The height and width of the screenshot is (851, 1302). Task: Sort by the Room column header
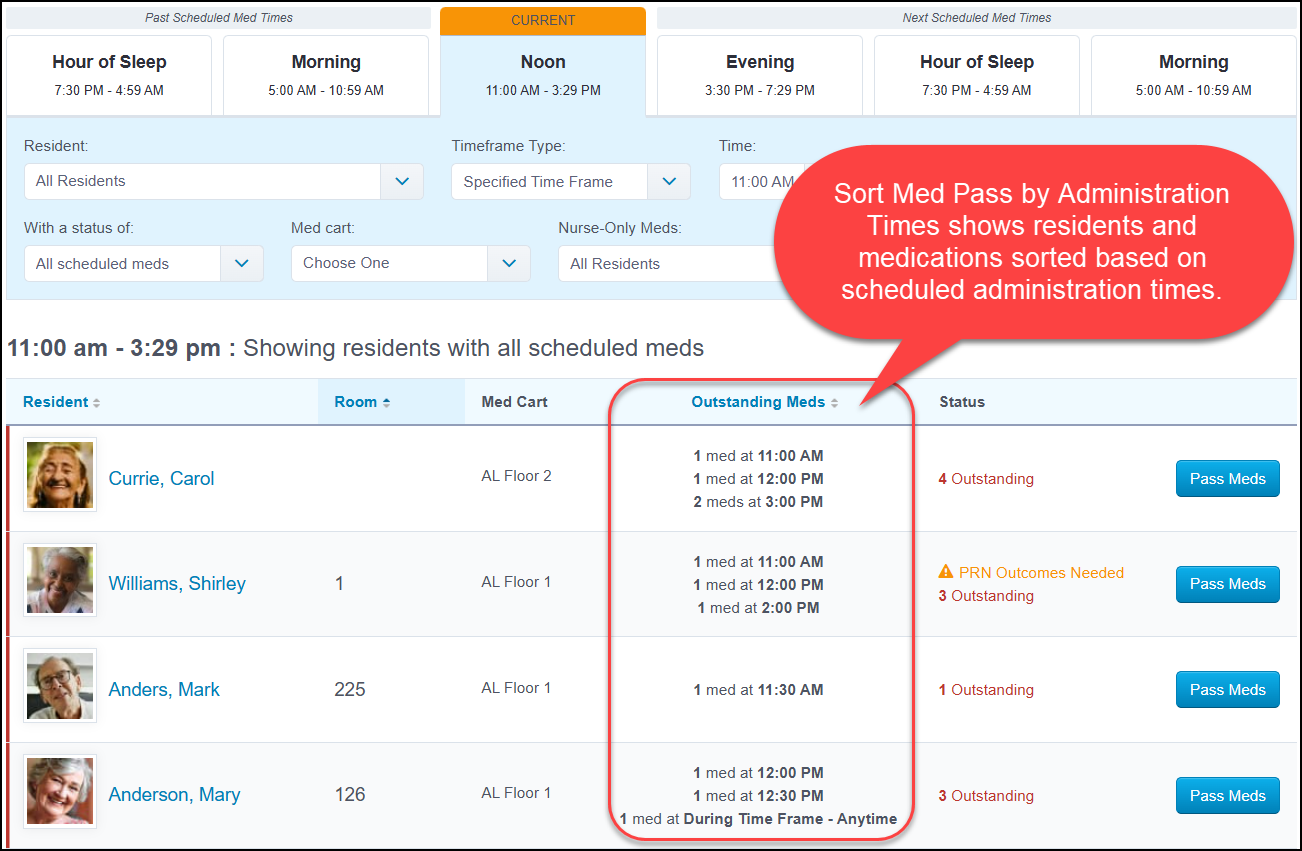point(362,402)
